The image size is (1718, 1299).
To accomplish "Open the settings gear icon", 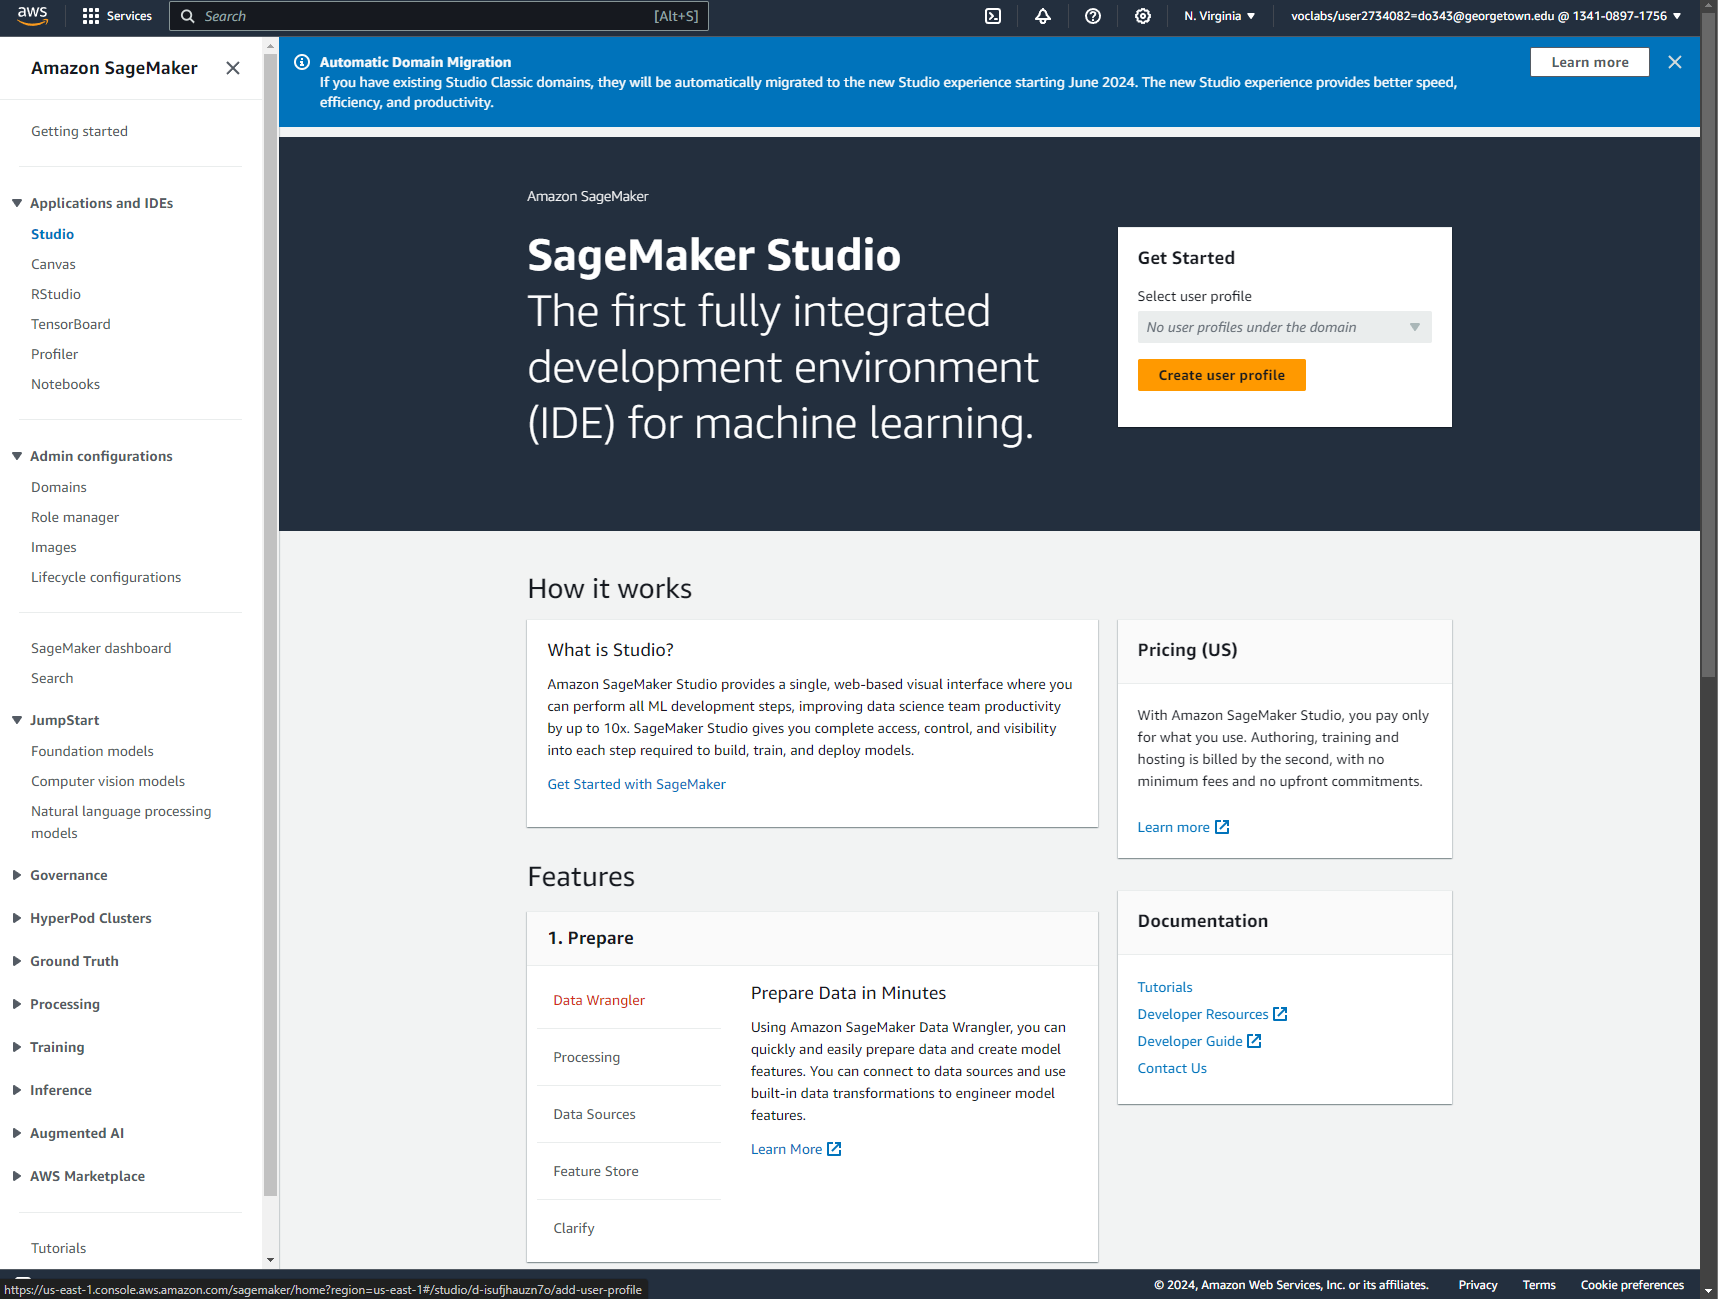I will [1143, 16].
